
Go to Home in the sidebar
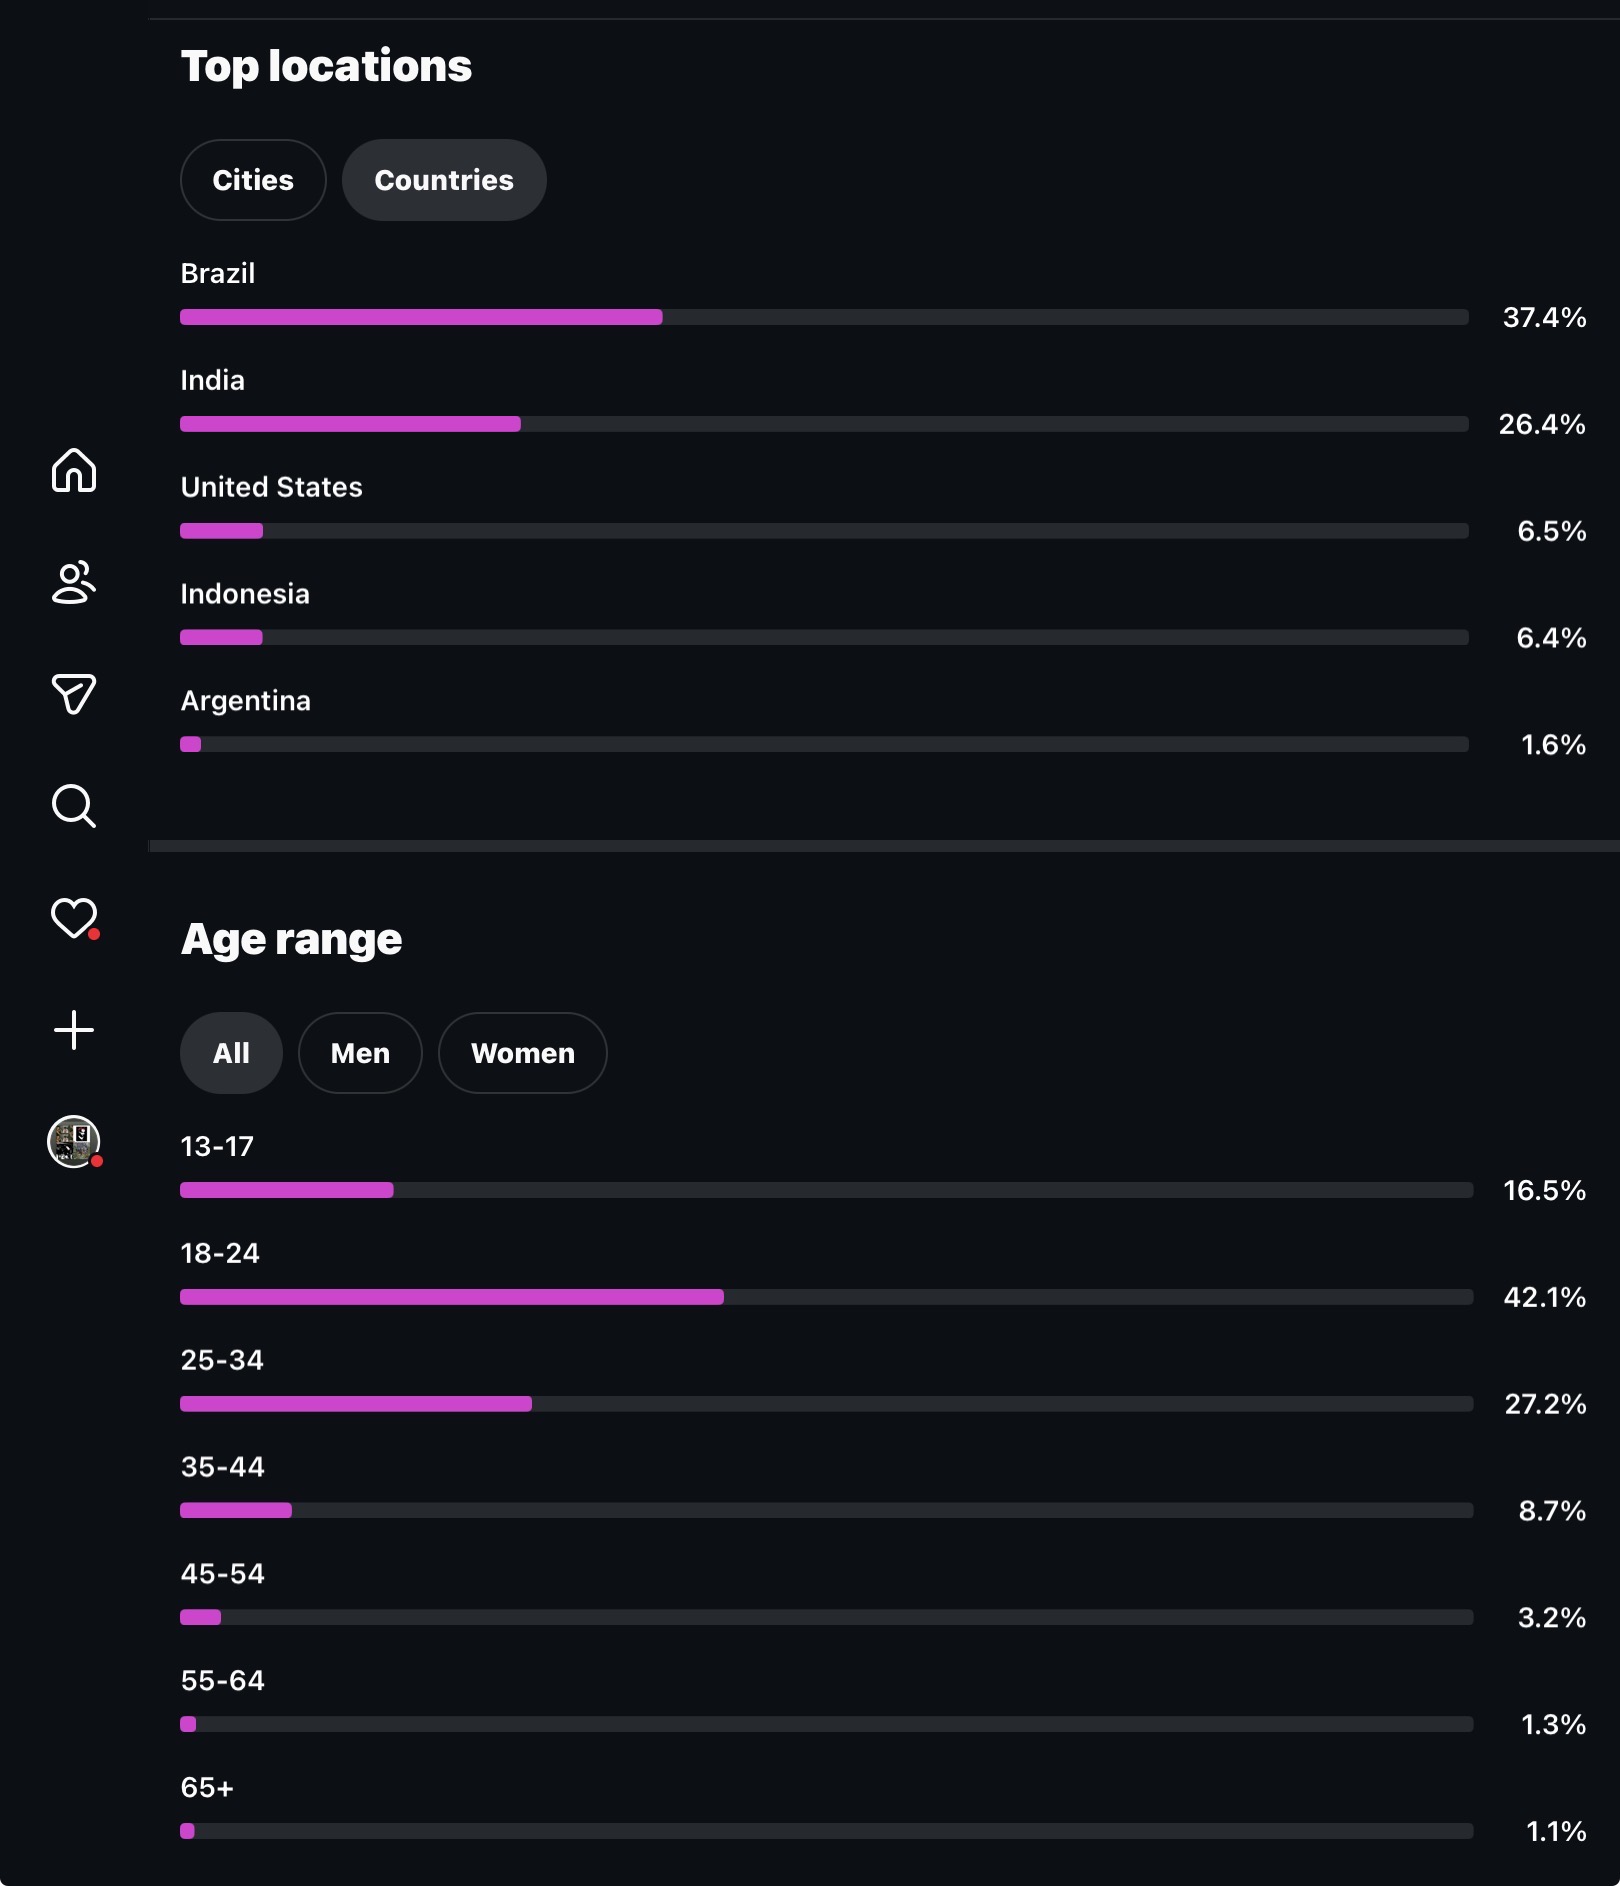pos(74,470)
